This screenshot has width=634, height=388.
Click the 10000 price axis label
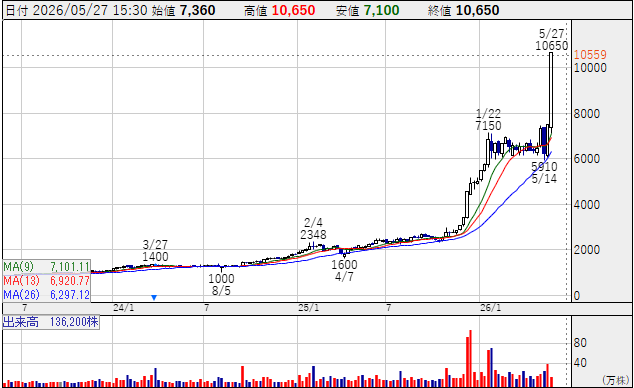pos(590,67)
